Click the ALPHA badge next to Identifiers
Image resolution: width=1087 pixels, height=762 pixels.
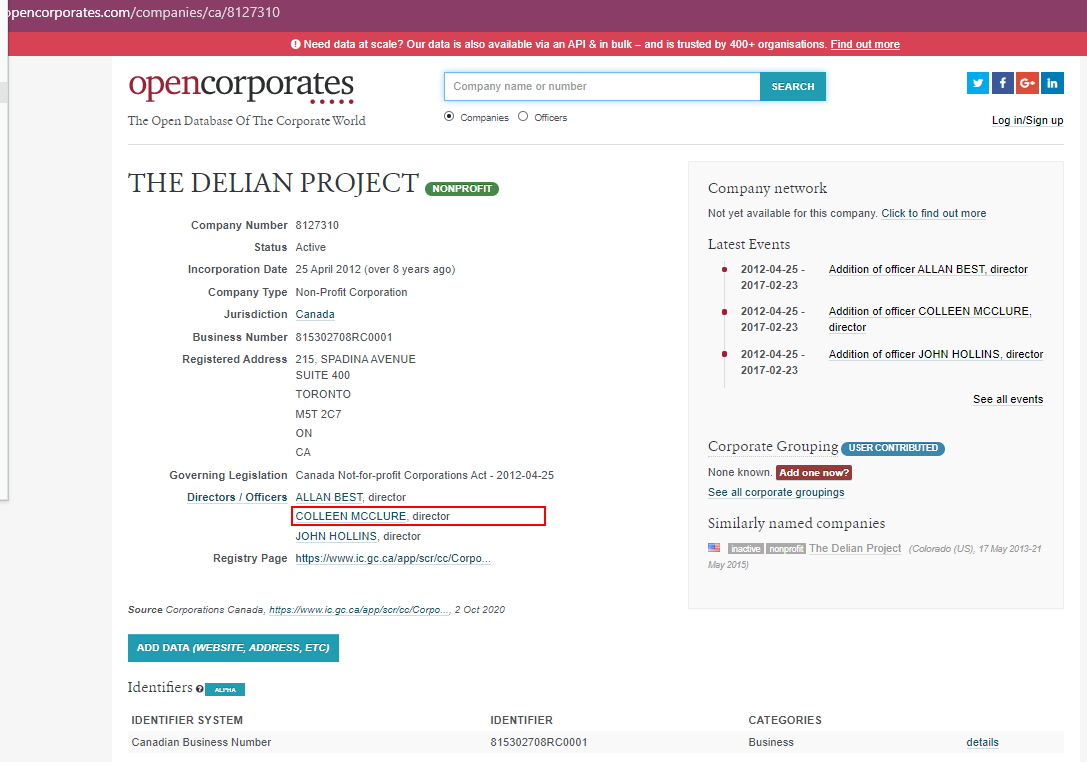tap(225, 689)
